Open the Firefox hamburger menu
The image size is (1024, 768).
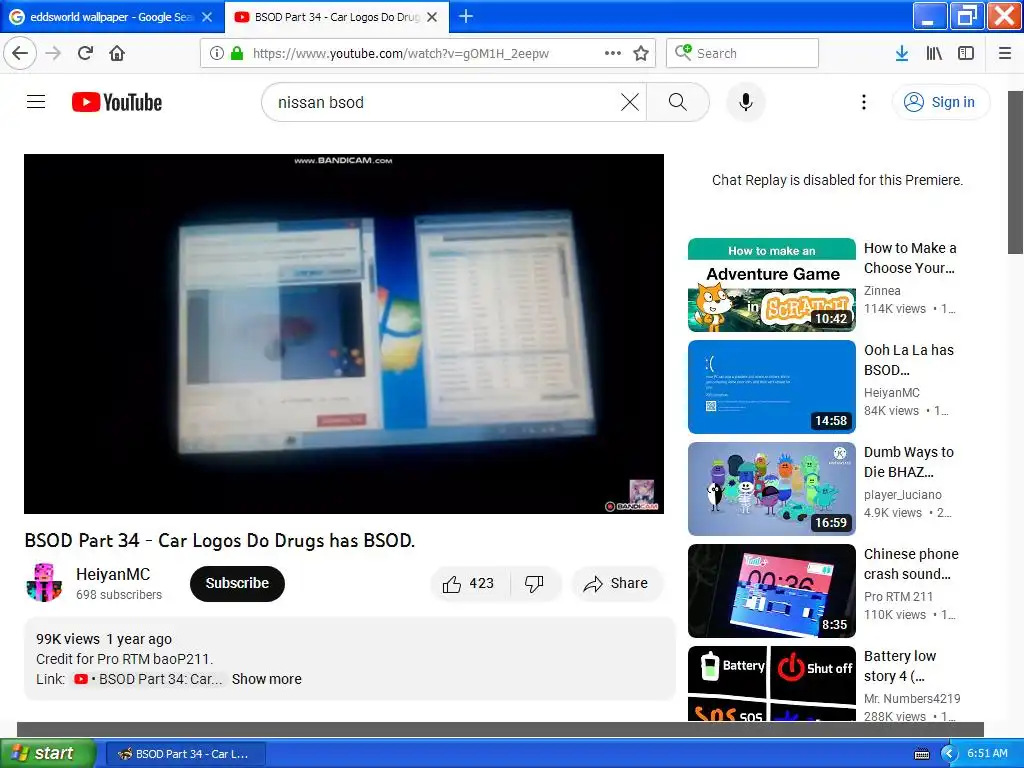[x=1005, y=53]
